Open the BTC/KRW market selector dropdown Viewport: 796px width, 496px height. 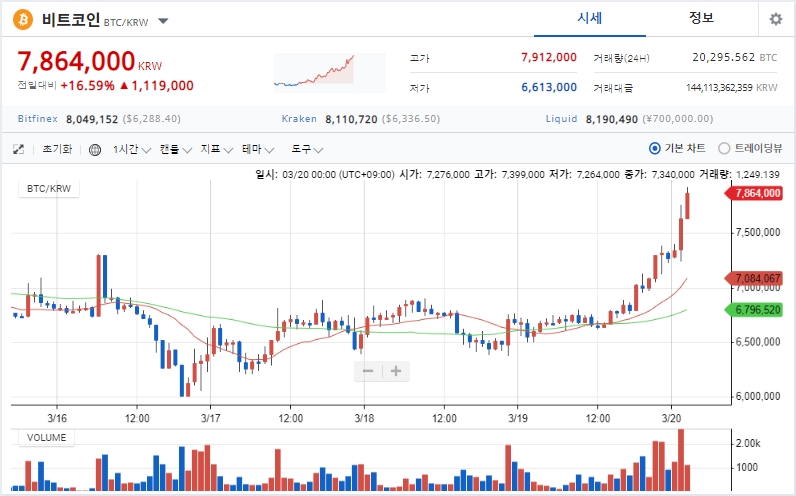(163, 21)
